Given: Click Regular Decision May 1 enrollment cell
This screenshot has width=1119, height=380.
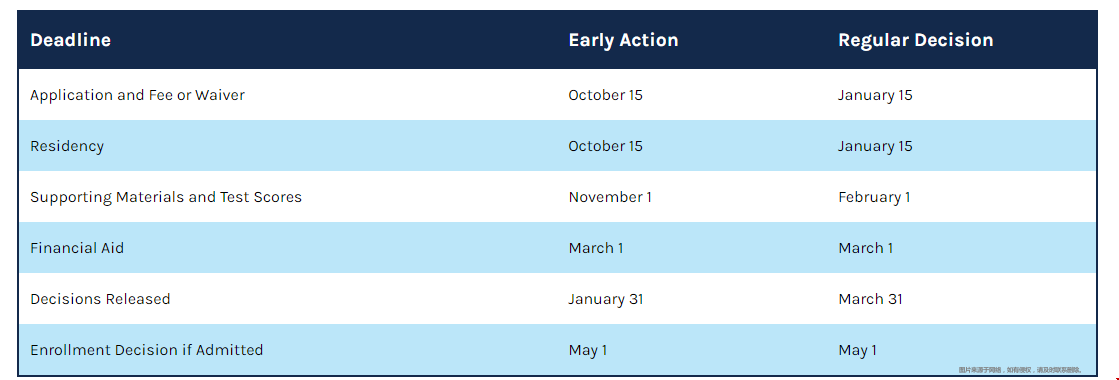Looking at the screenshot, I should [x=857, y=350].
